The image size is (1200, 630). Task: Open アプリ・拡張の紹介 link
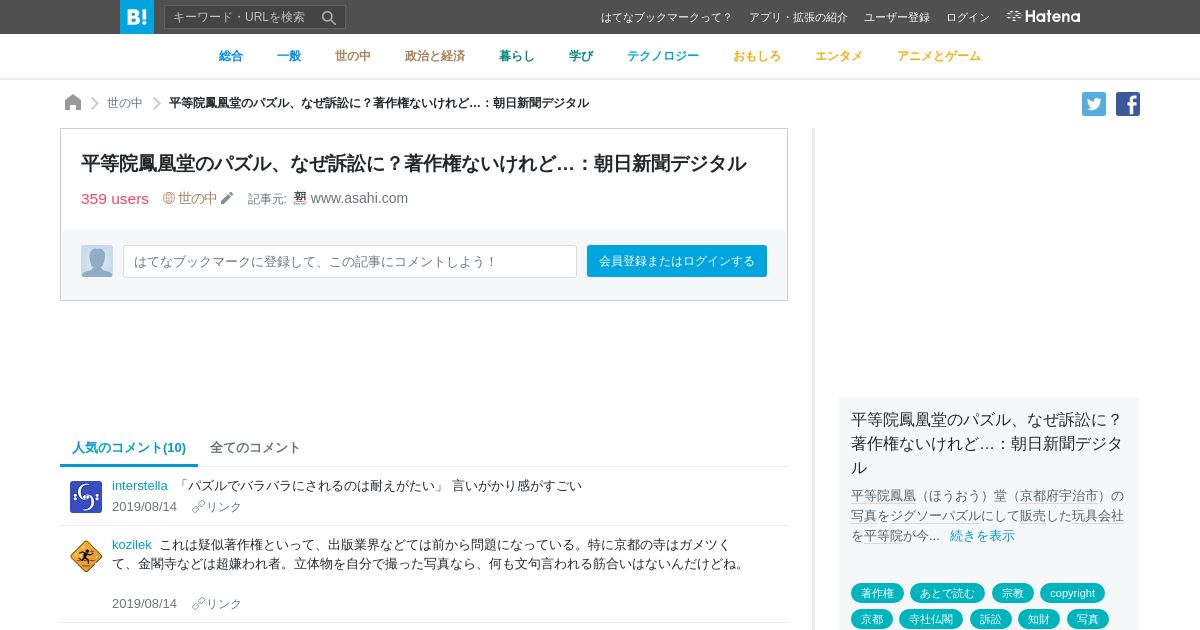(798, 17)
